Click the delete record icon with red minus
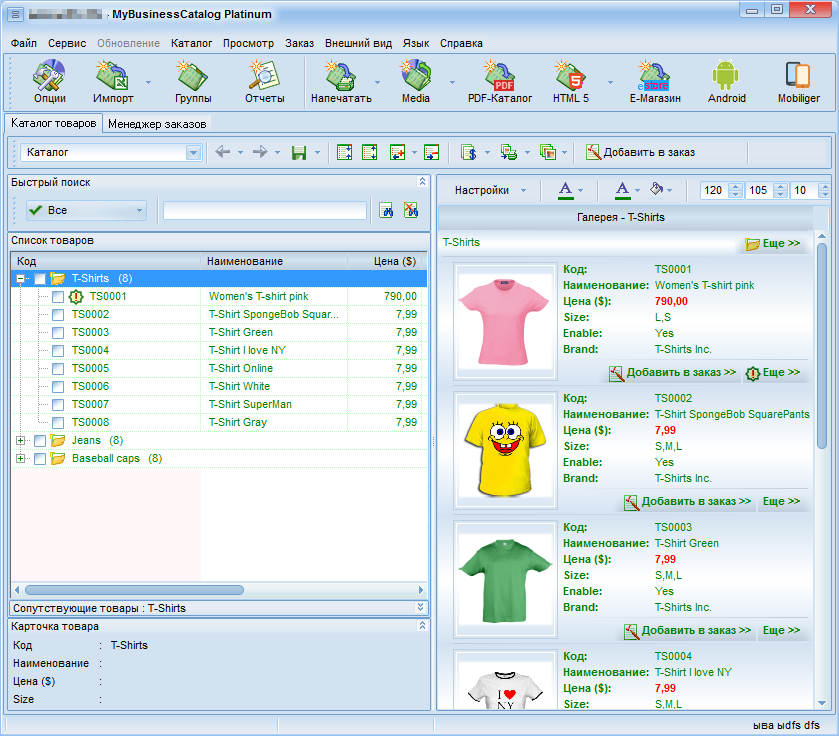This screenshot has height=736, width=839. pos(431,152)
